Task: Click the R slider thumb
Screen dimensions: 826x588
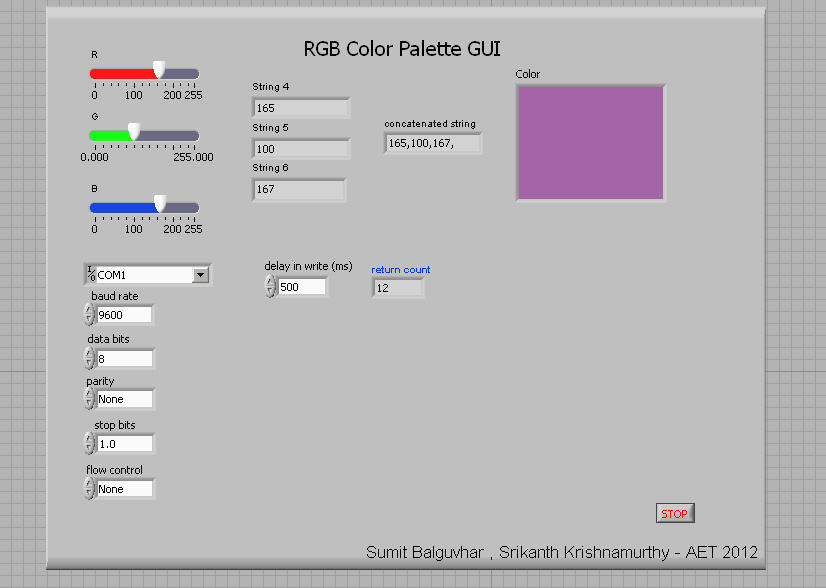Action: (x=159, y=70)
